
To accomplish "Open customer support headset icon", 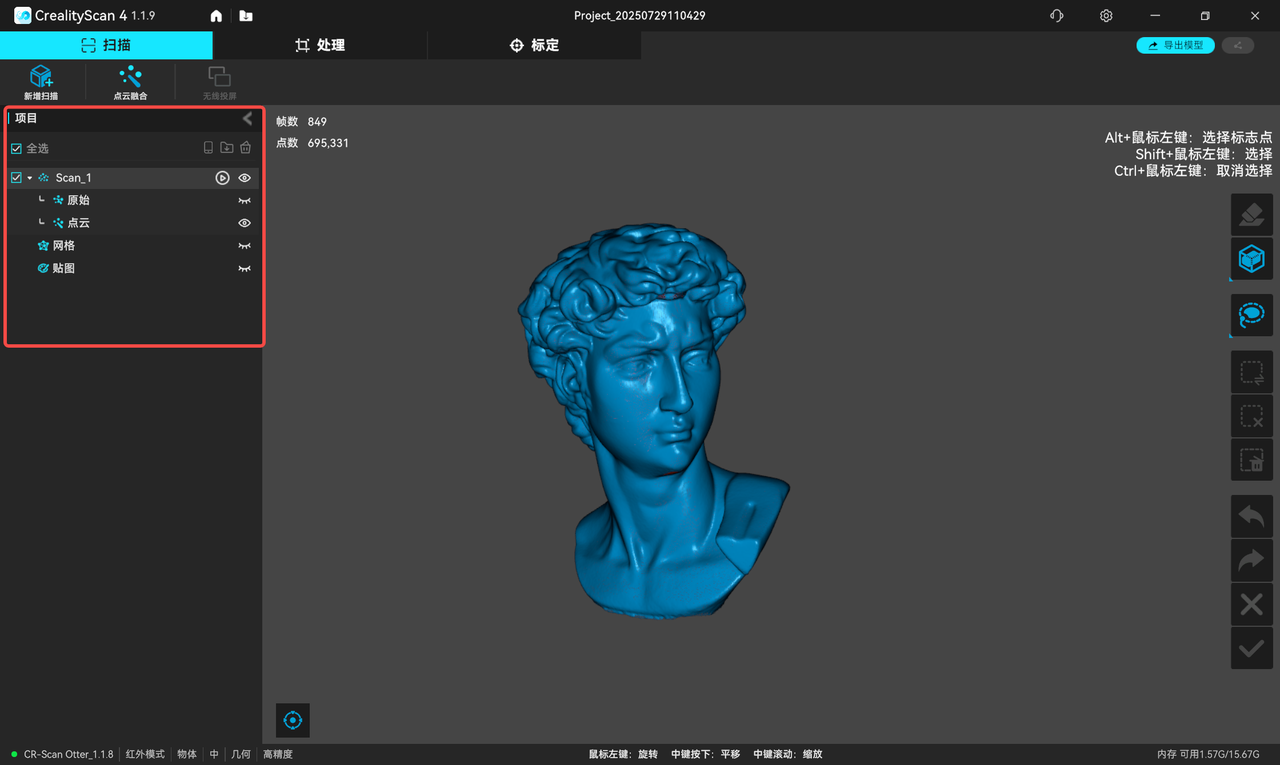I will pos(1057,16).
